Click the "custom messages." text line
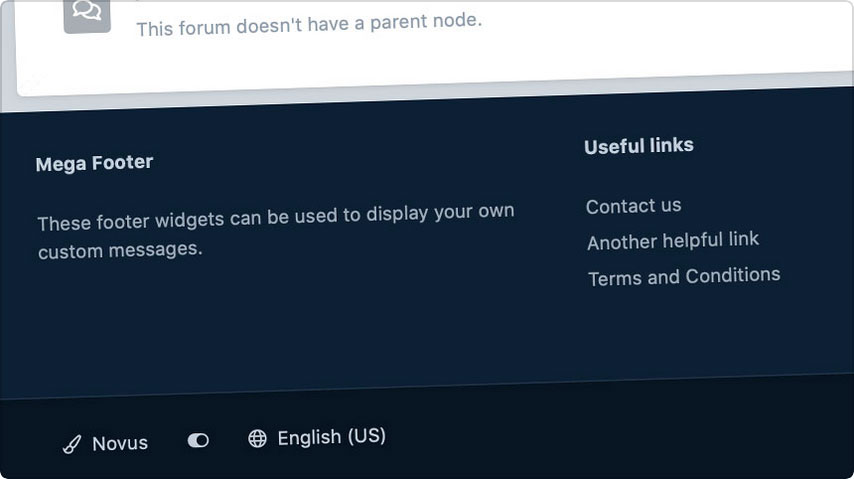Screen dimensions: 854x479 [120, 250]
